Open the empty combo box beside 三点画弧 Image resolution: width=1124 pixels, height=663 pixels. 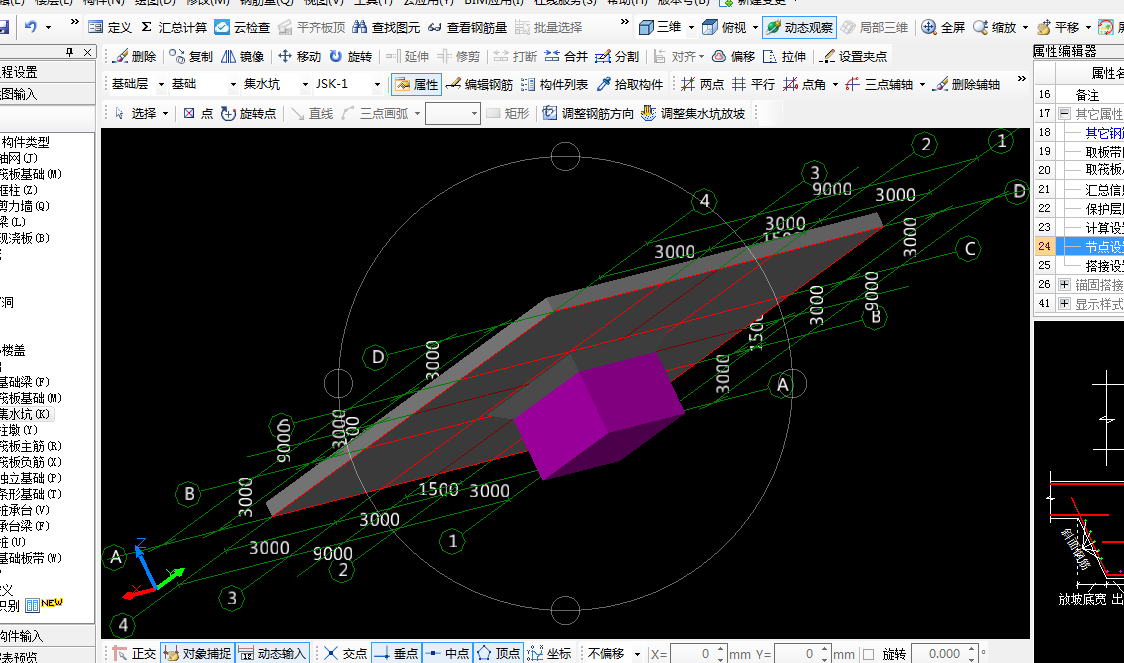(x=452, y=113)
